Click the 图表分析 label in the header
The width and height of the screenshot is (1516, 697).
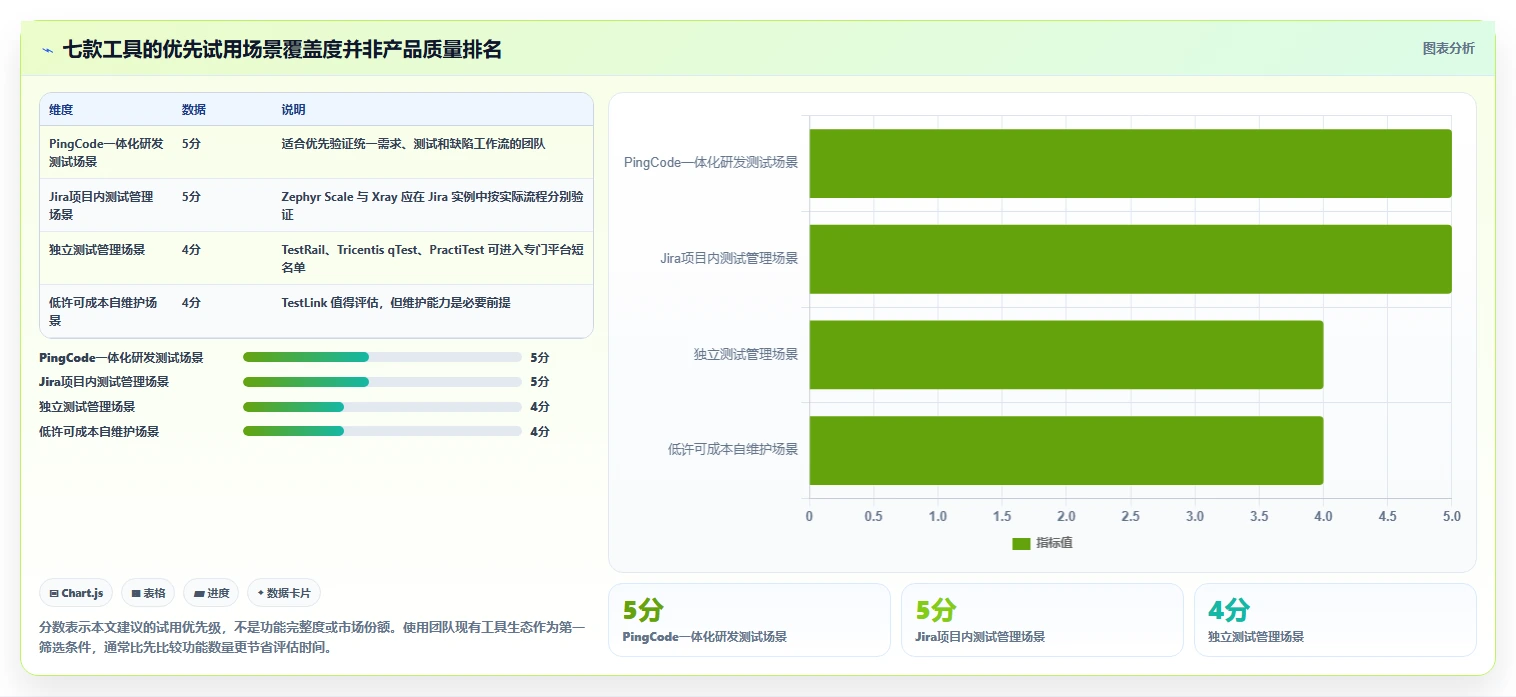[x=1448, y=48]
